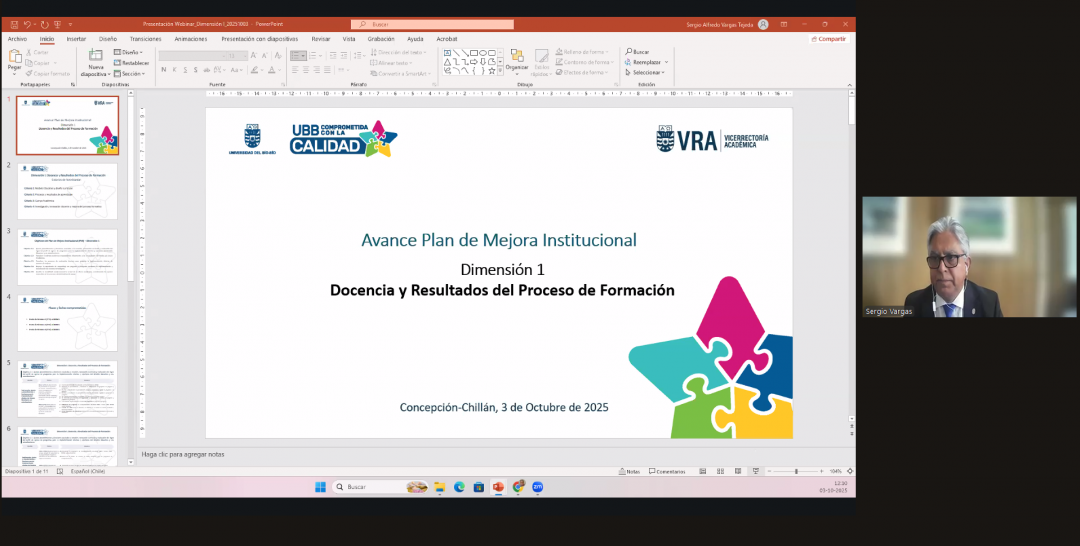Viewport: 1080px width, 546px height.
Task: Expand the shapes gallery with More arrow
Action: pos(500,71)
